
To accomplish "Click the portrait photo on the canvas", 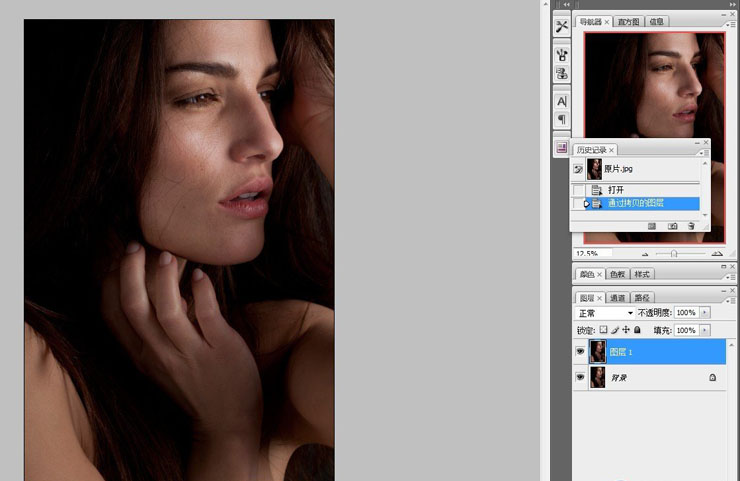I will 179,250.
